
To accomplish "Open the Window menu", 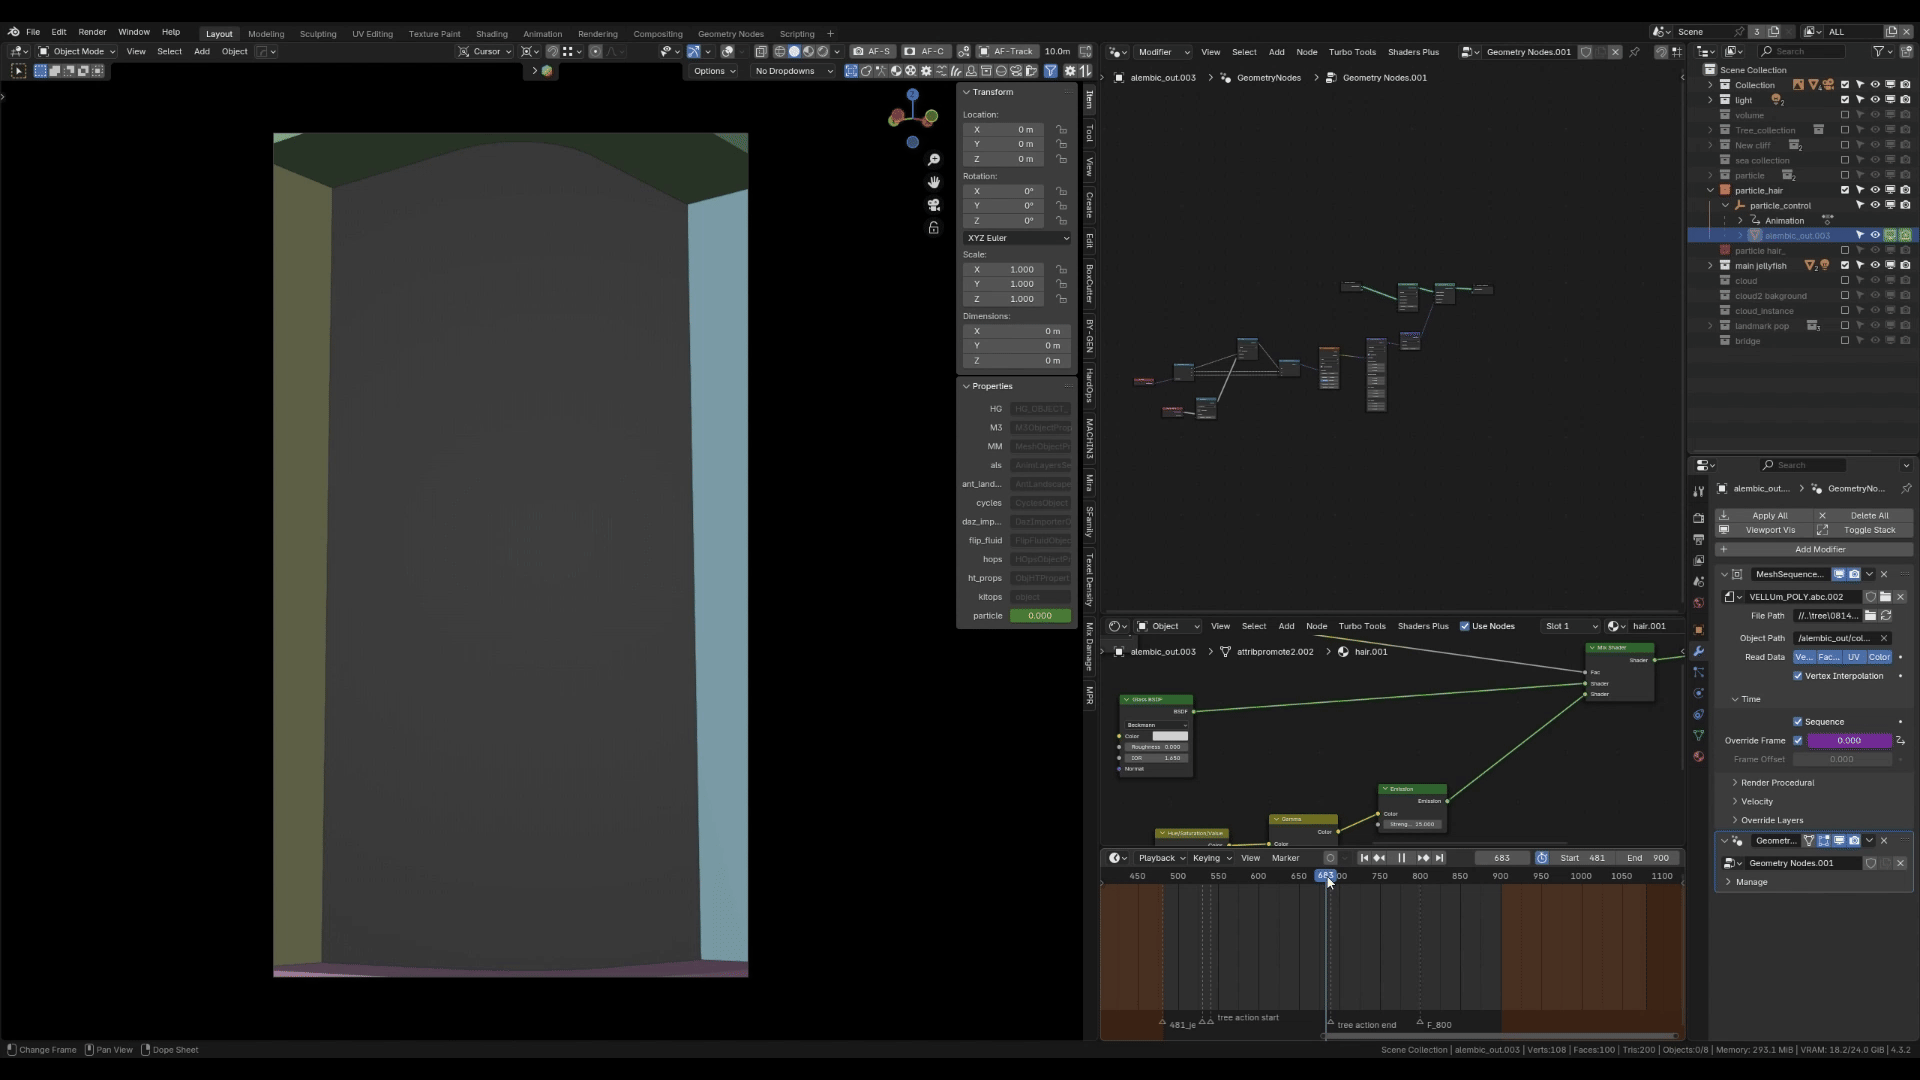I will (133, 32).
